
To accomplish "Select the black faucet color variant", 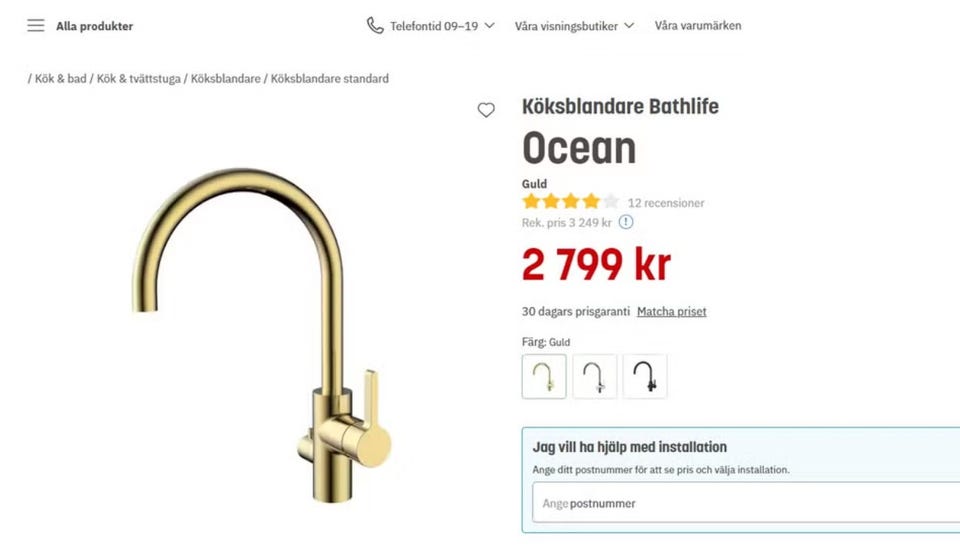I will (645, 376).
